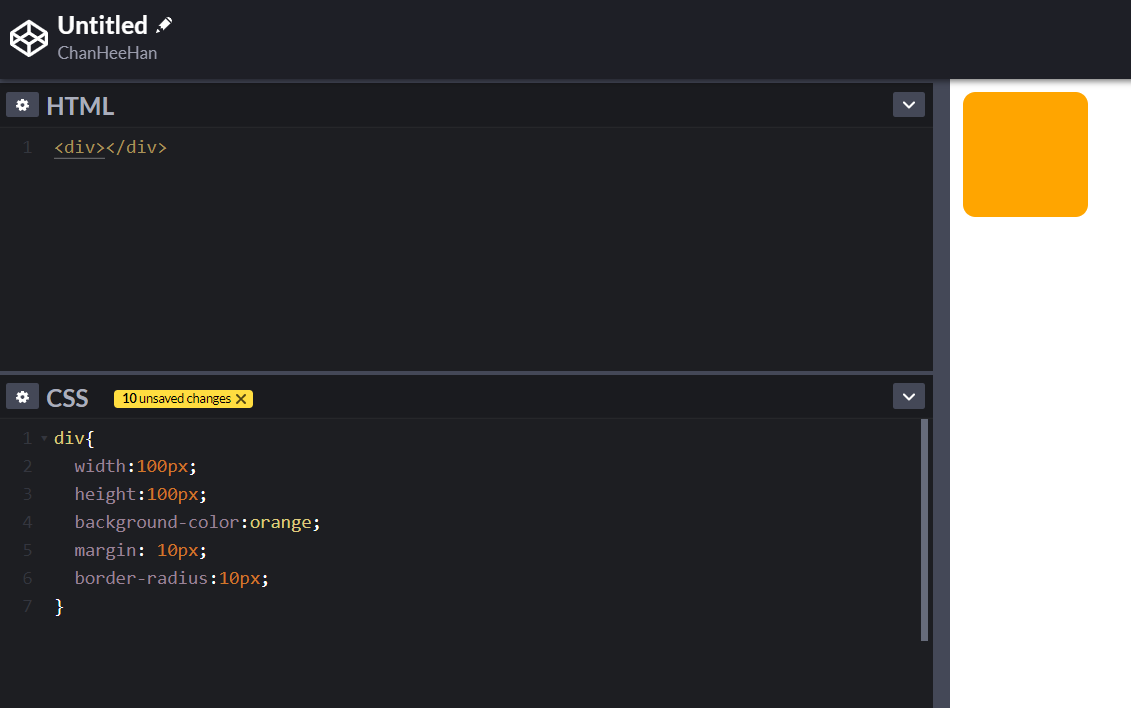
Task: Click the div tag in HTML editor
Action: click(x=80, y=148)
